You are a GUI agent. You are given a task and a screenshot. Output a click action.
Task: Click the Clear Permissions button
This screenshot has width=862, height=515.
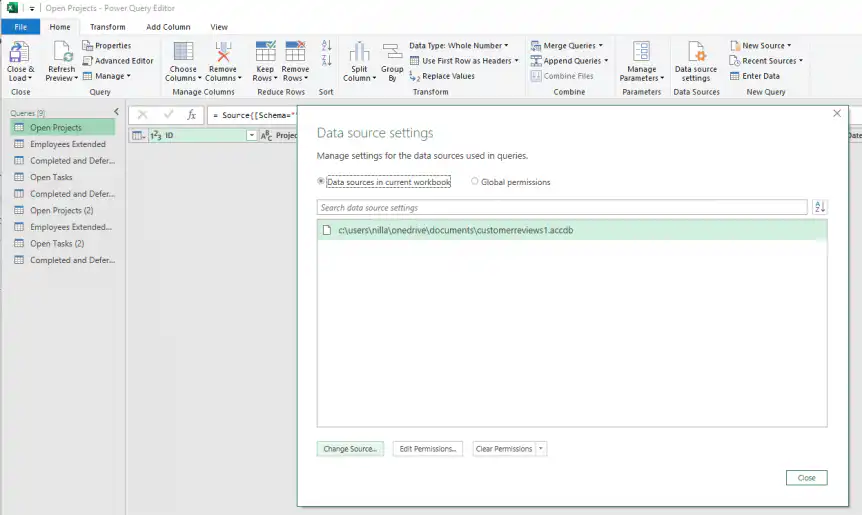[504, 449]
